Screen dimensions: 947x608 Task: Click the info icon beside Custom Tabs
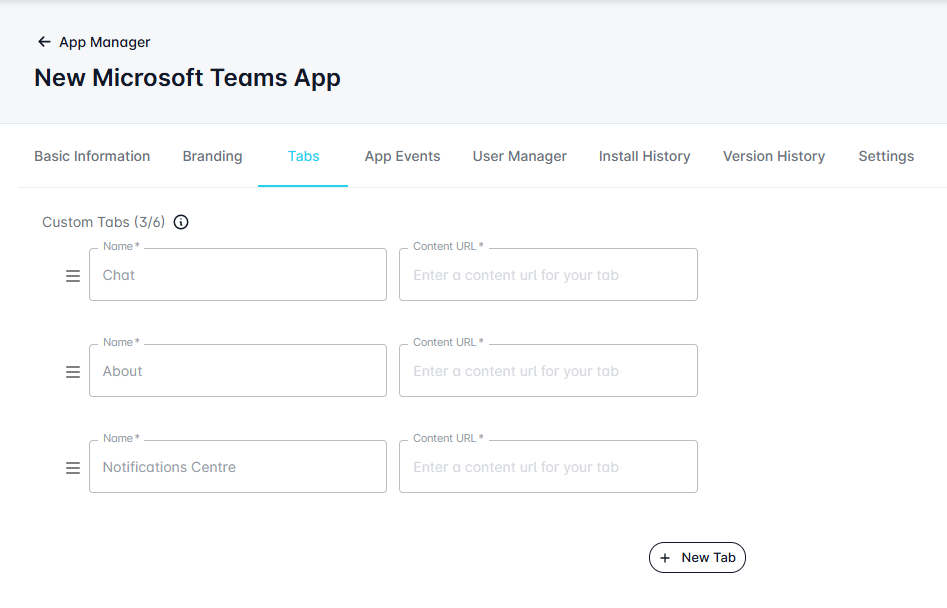pos(181,222)
